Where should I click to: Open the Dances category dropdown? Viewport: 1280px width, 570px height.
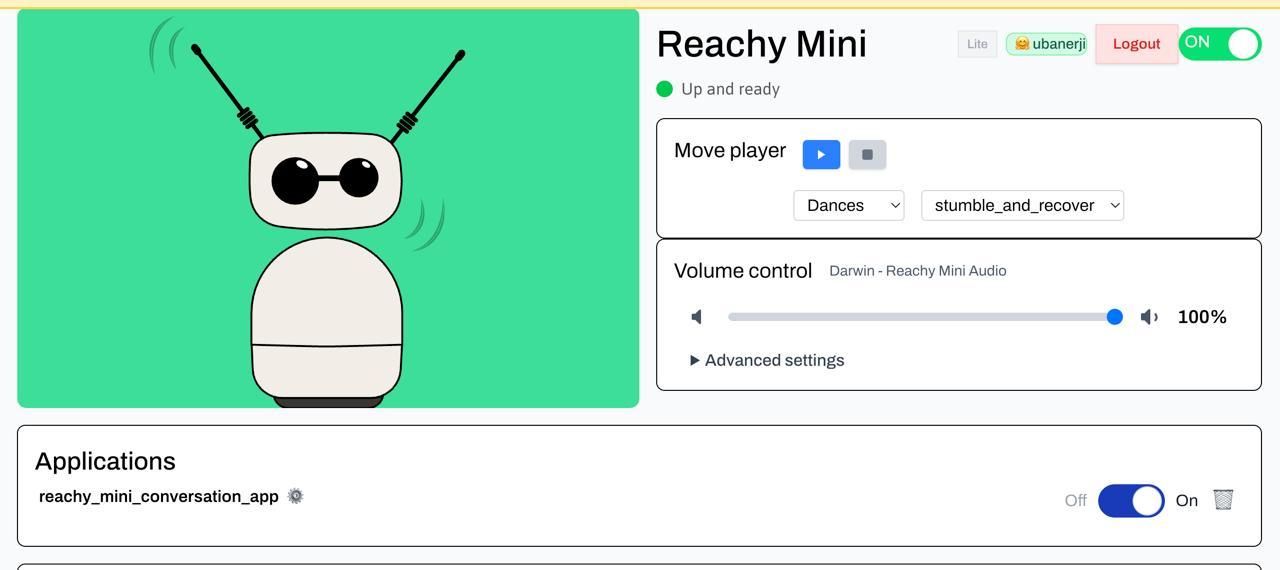click(x=849, y=205)
